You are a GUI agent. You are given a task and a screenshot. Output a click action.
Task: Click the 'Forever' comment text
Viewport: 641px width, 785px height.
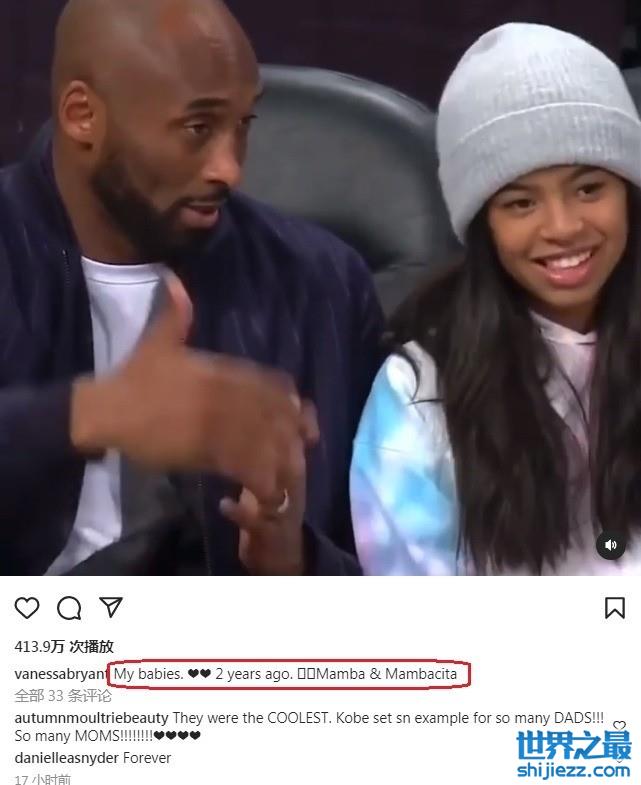point(147,758)
